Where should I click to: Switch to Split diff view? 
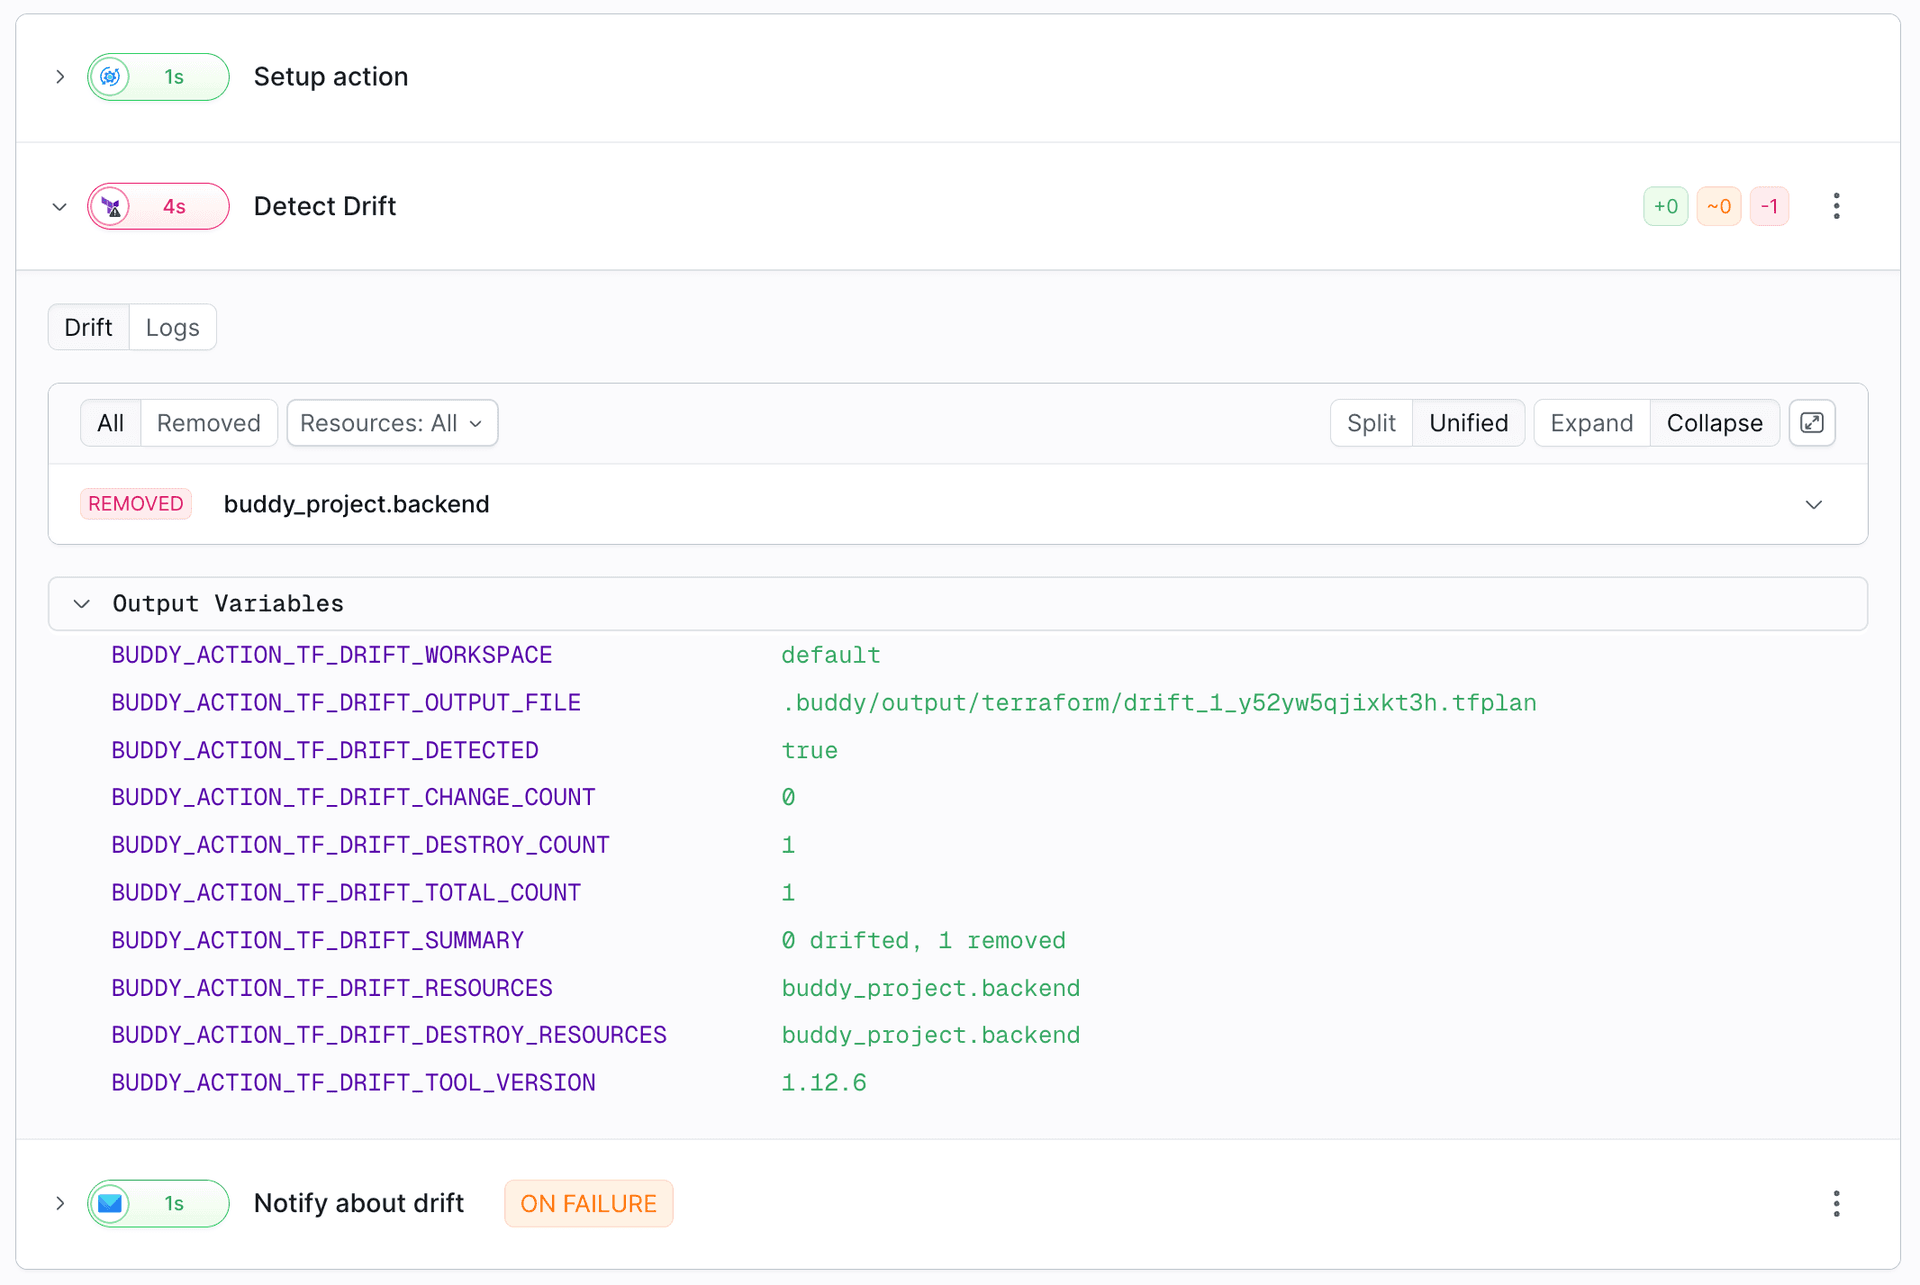coord(1371,423)
